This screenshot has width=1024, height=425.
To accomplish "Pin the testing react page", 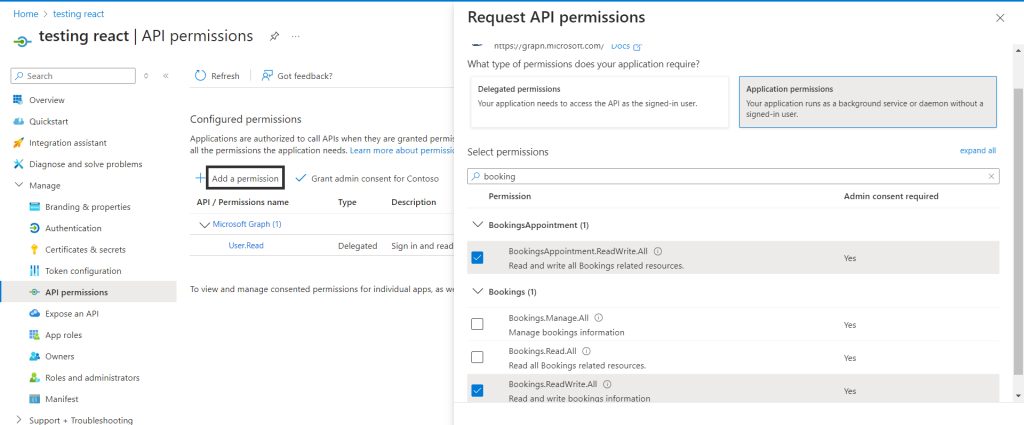I will (274, 37).
